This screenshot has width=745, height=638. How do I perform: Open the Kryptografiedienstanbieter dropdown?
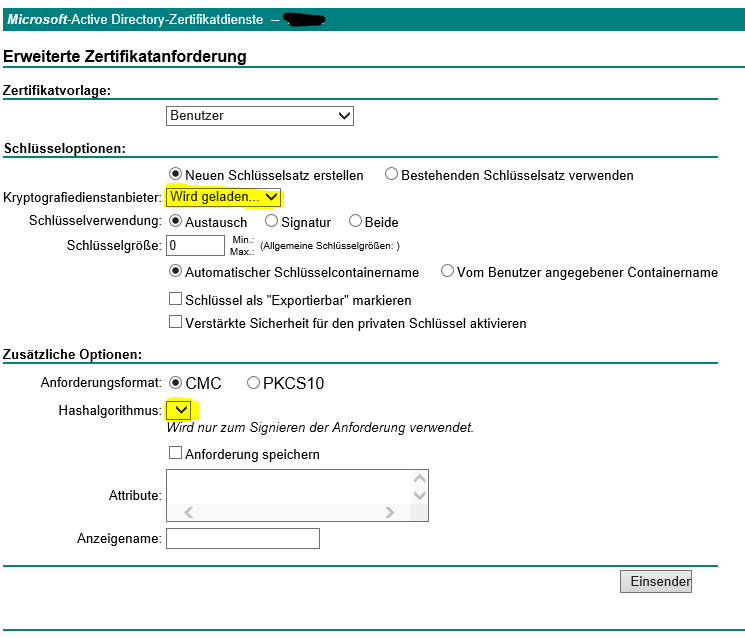point(223,197)
